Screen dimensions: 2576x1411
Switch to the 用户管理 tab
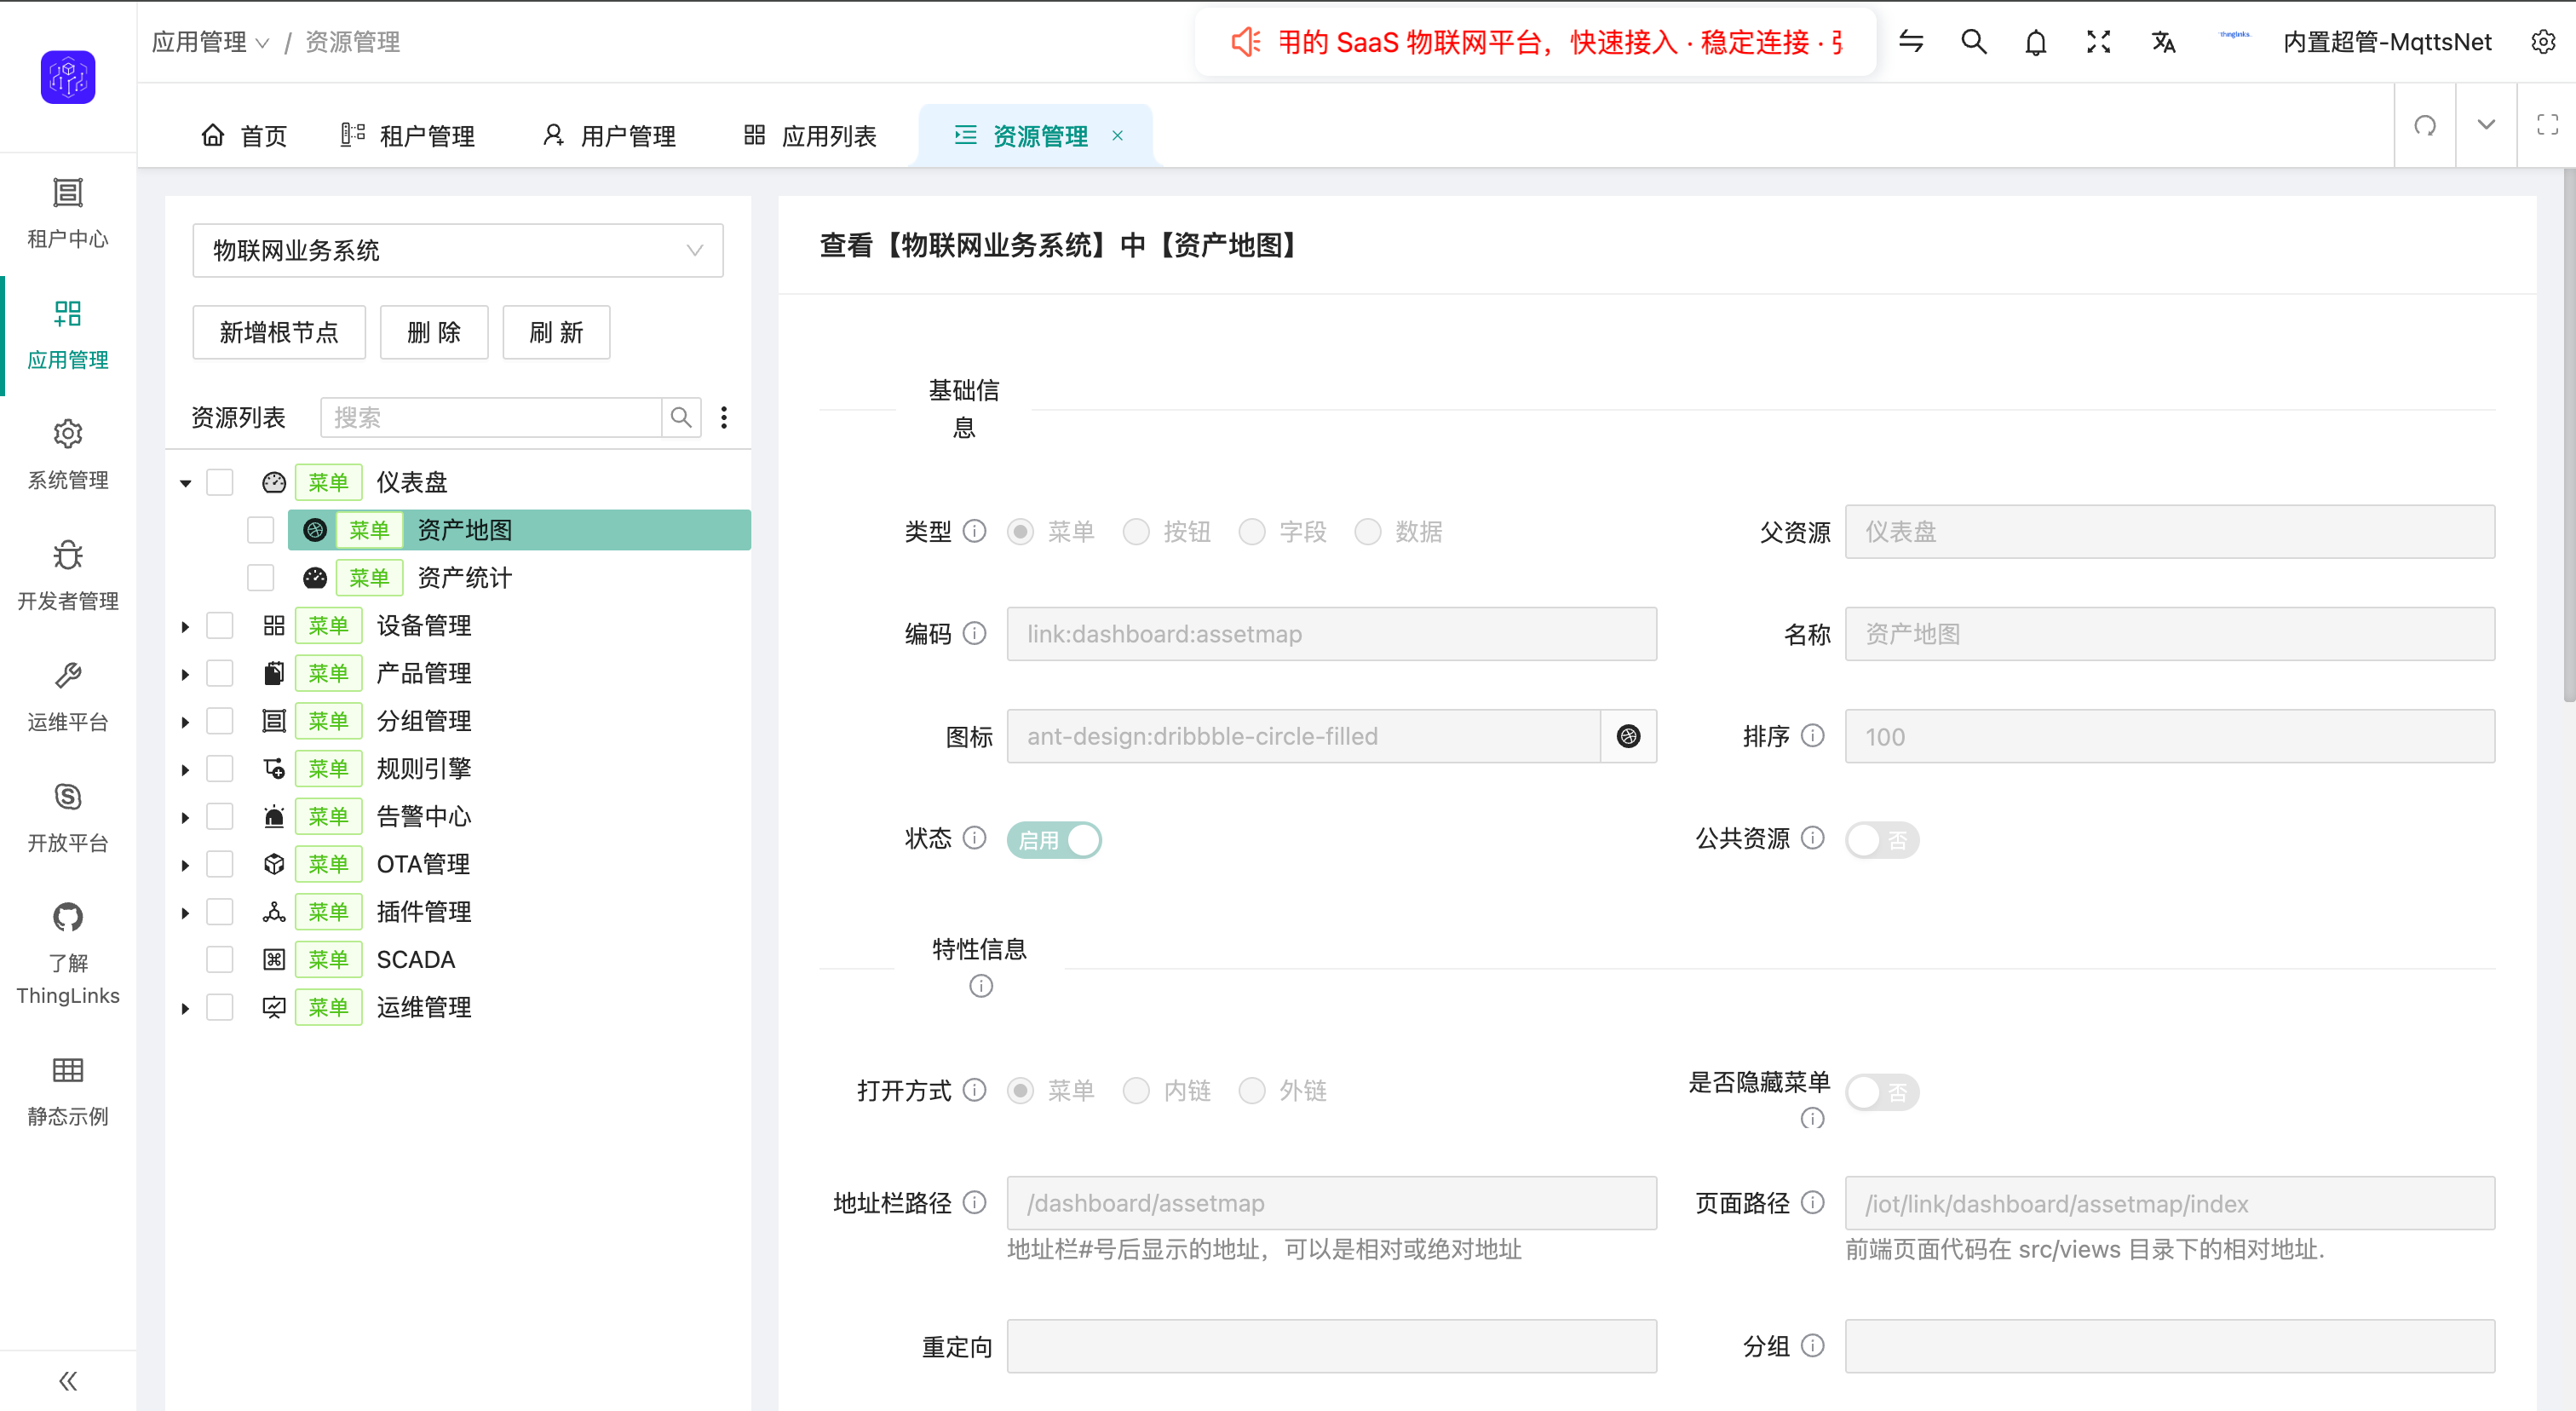point(609,135)
